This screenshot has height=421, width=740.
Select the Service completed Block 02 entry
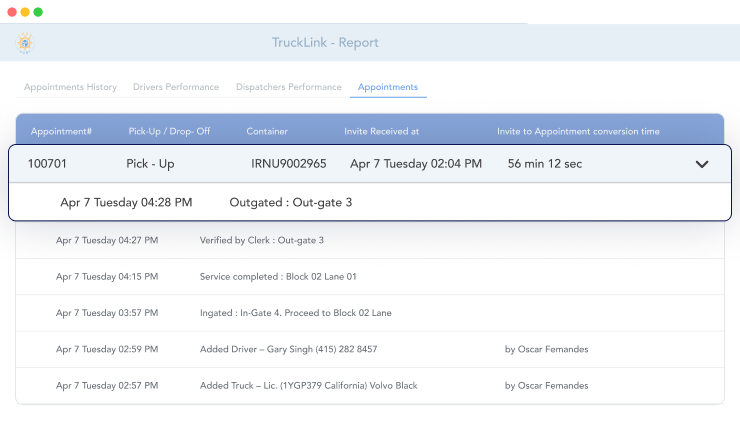[x=278, y=276]
